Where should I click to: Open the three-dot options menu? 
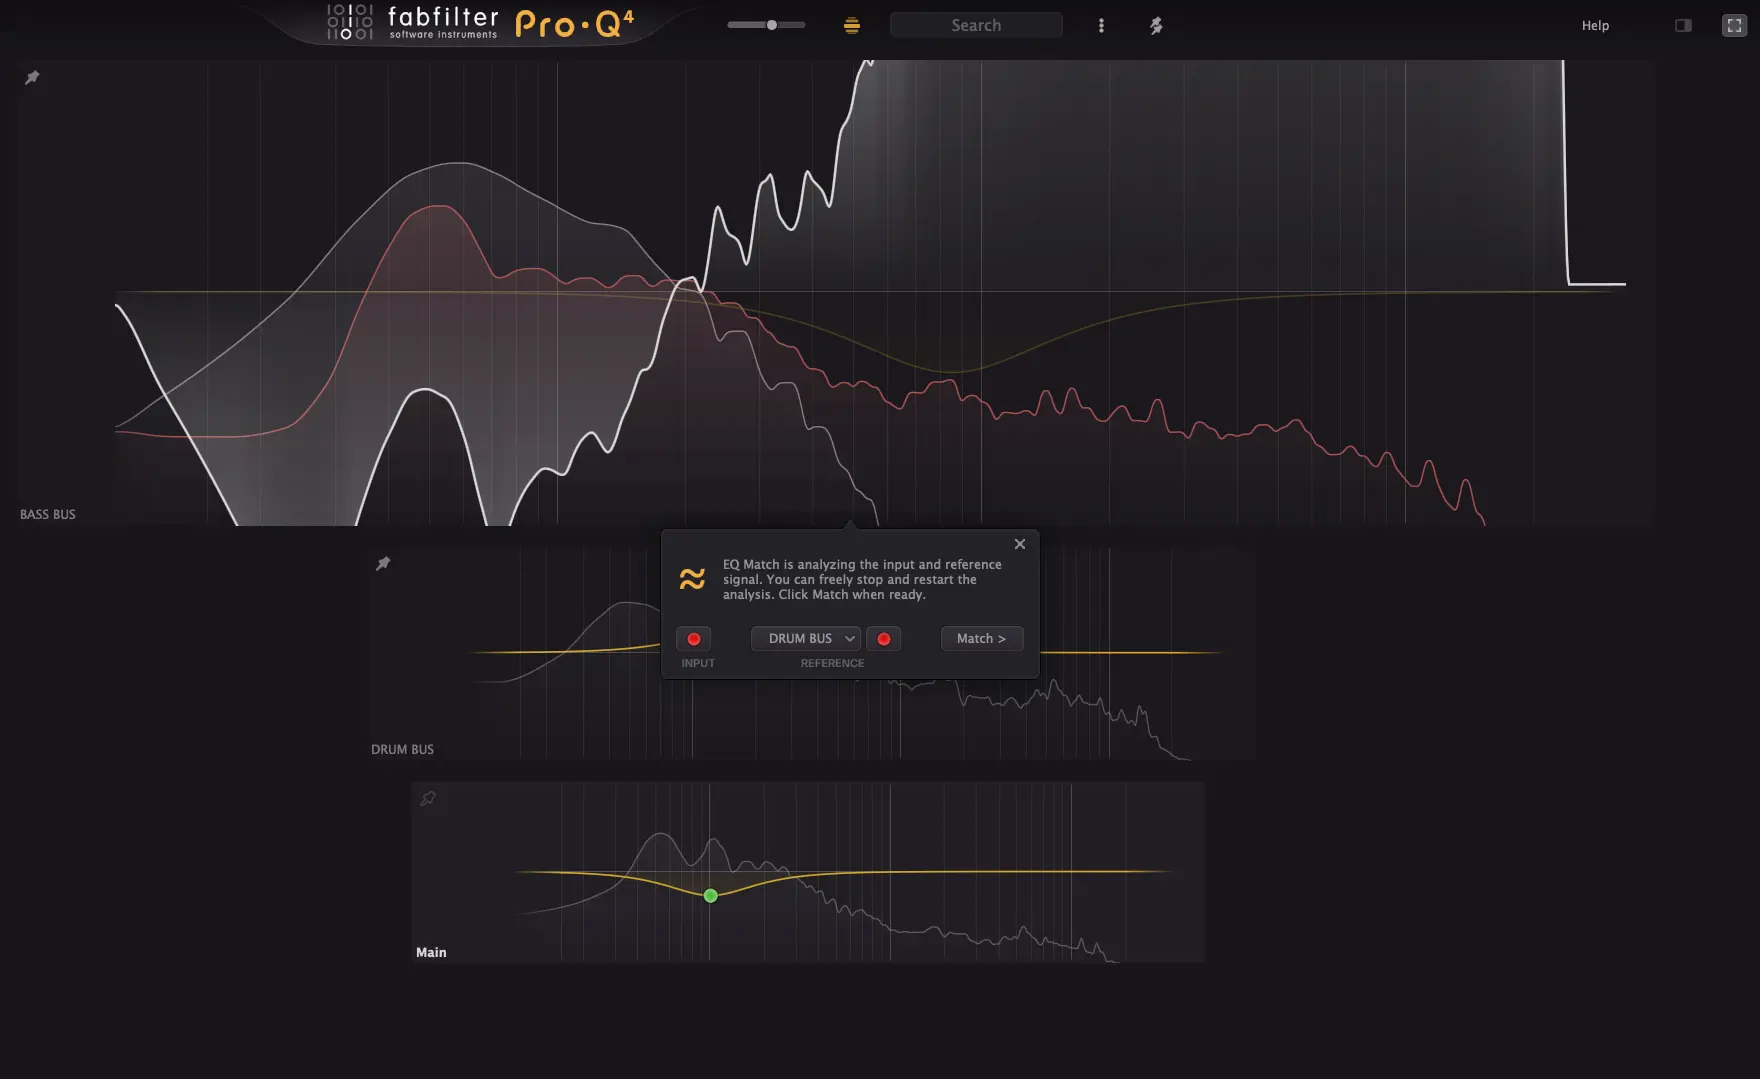(1101, 26)
